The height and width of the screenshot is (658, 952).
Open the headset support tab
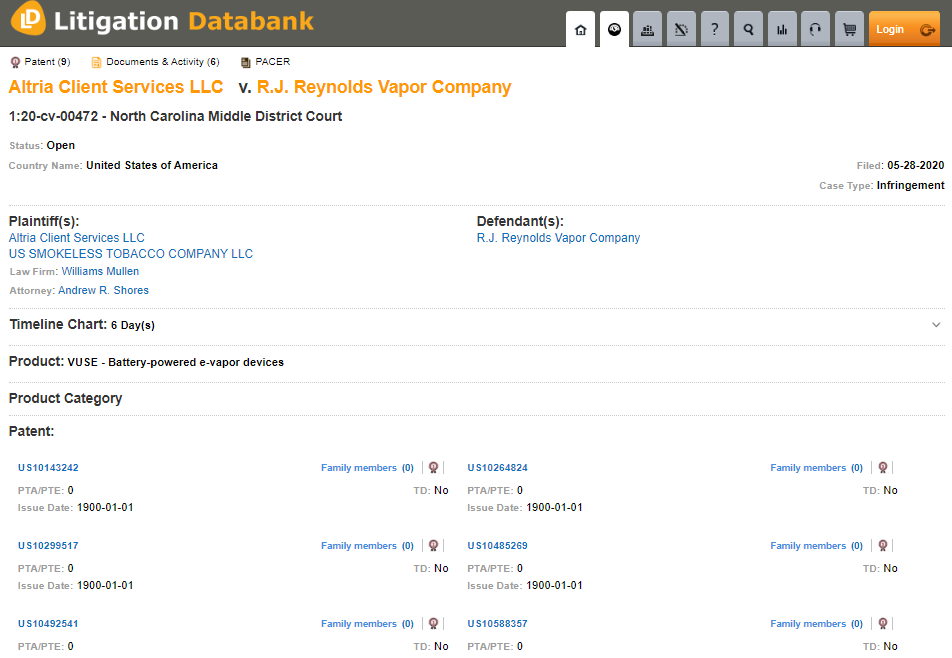coord(815,29)
